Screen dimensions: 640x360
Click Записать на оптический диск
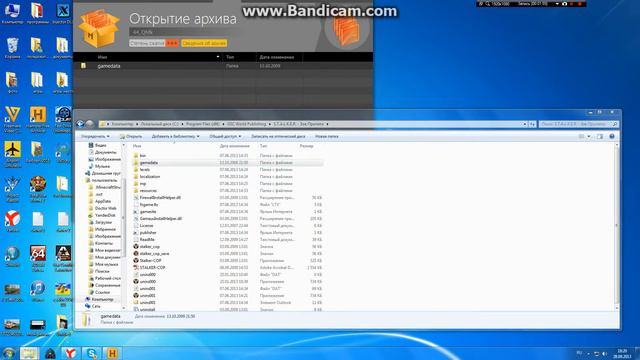[x=278, y=136]
